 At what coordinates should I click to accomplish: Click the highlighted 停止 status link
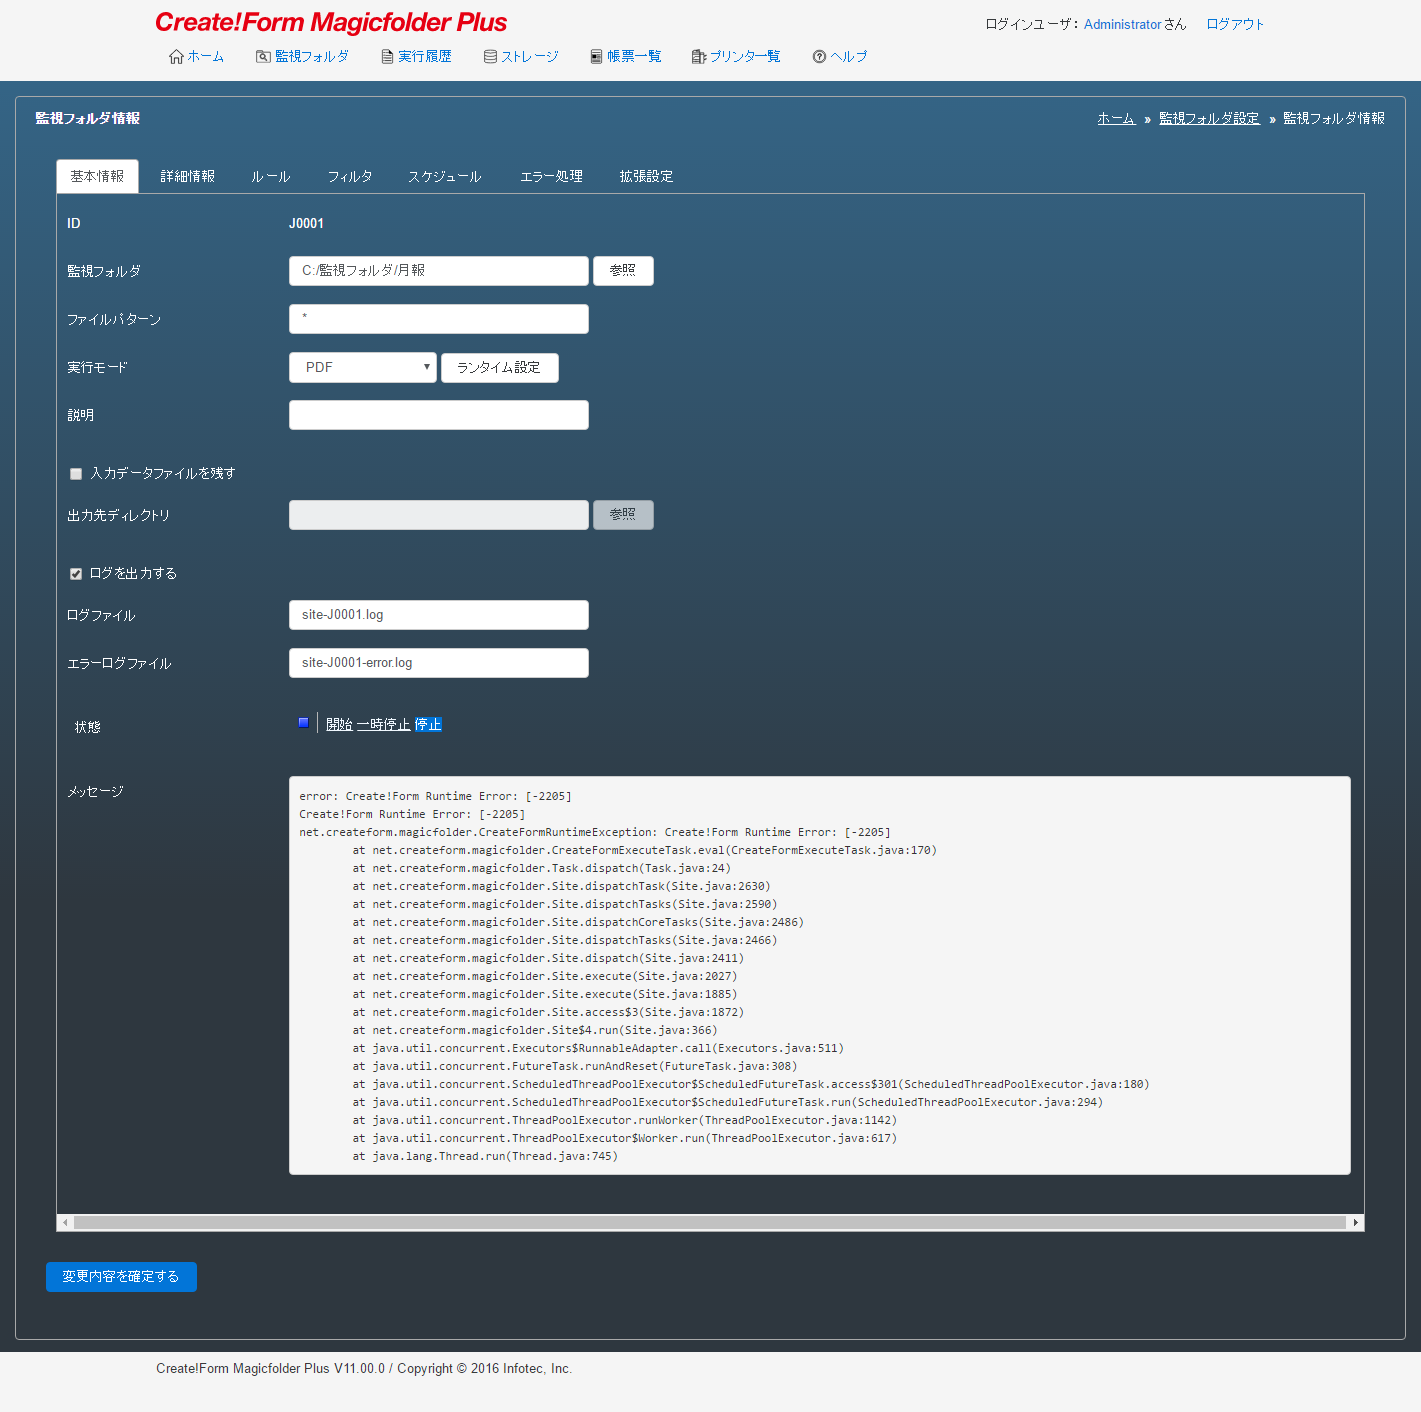[428, 725]
